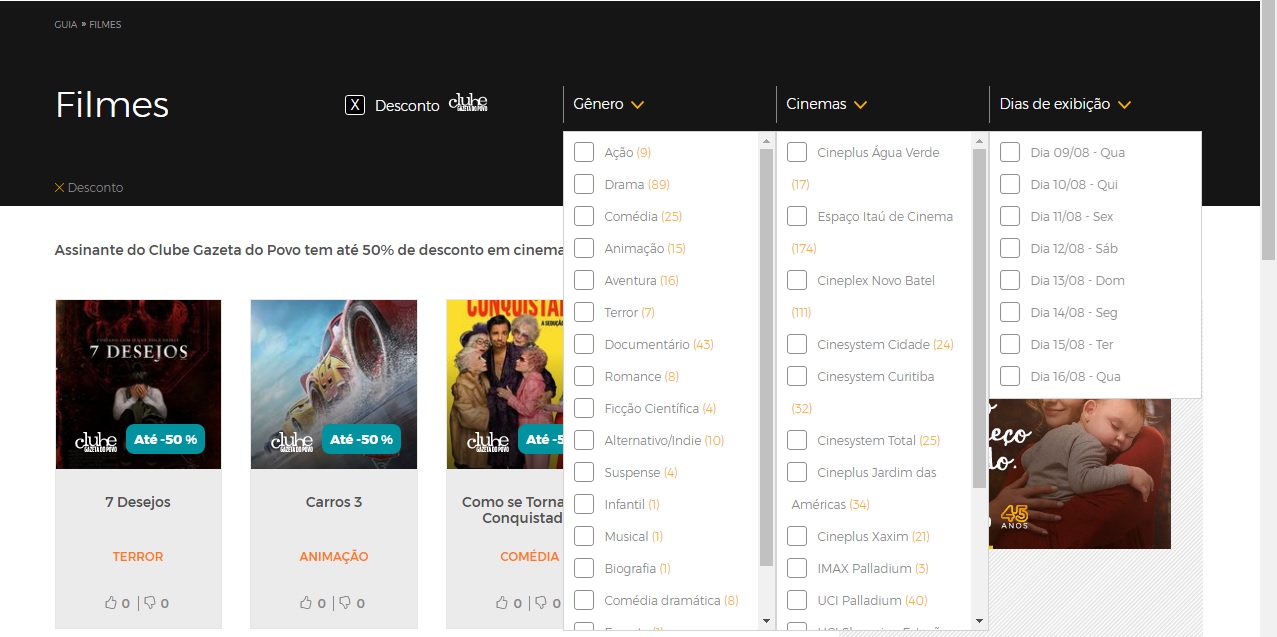The height and width of the screenshot is (637, 1277).
Task: Select the Musical genre checkbox
Action: (x=584, y=536)
